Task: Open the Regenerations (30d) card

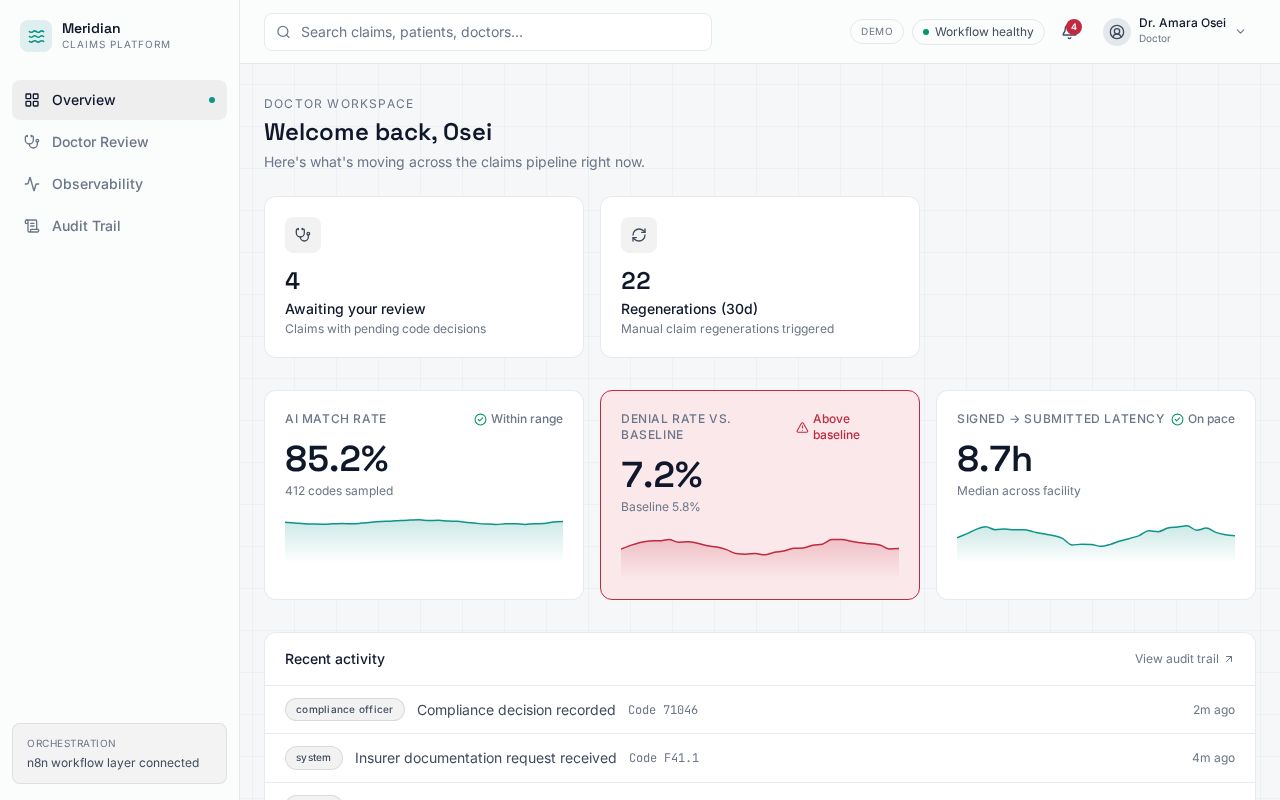Action: [760, 277]
